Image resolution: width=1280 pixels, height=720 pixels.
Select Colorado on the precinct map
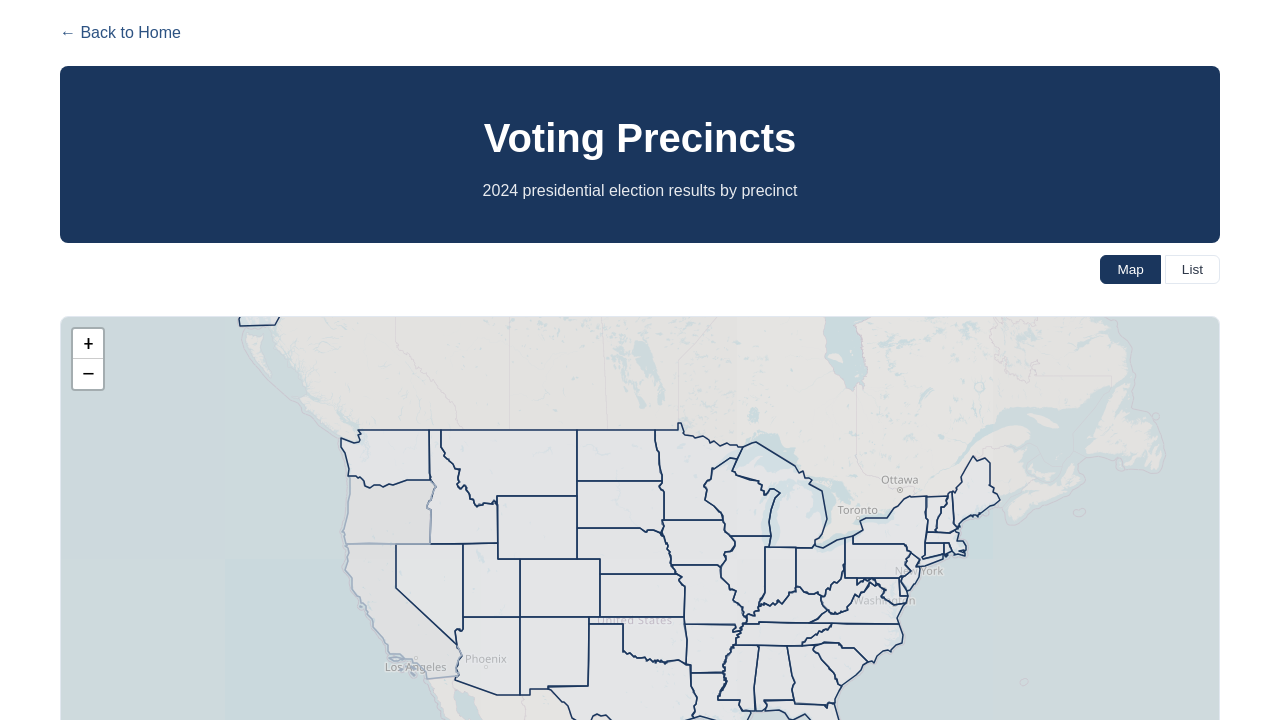click(560, 588)
